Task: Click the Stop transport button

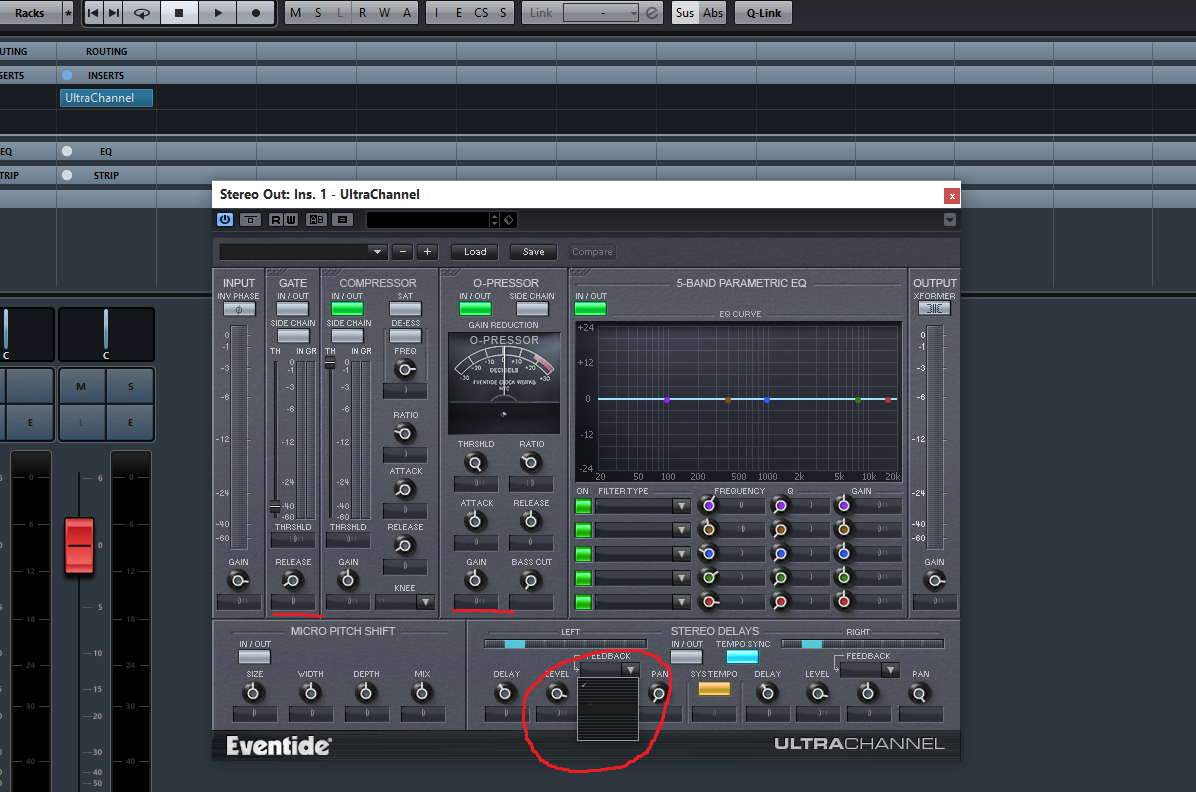Action: (179, 13)
